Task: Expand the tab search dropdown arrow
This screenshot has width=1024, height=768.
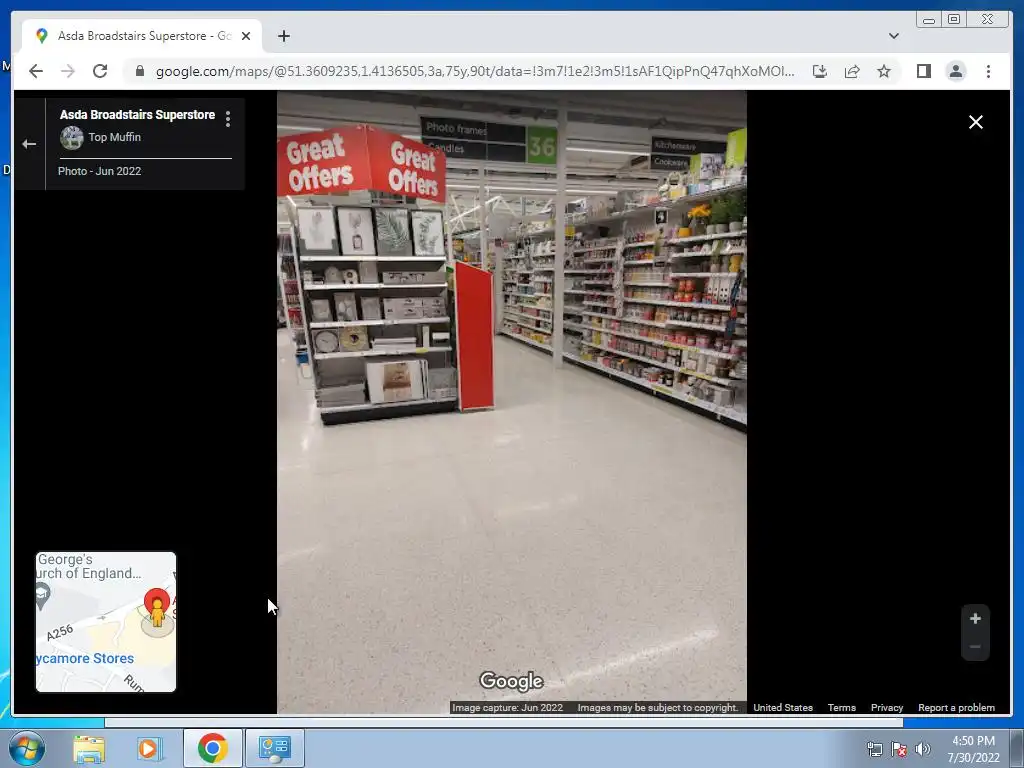Action: click(x=893, y=36)
